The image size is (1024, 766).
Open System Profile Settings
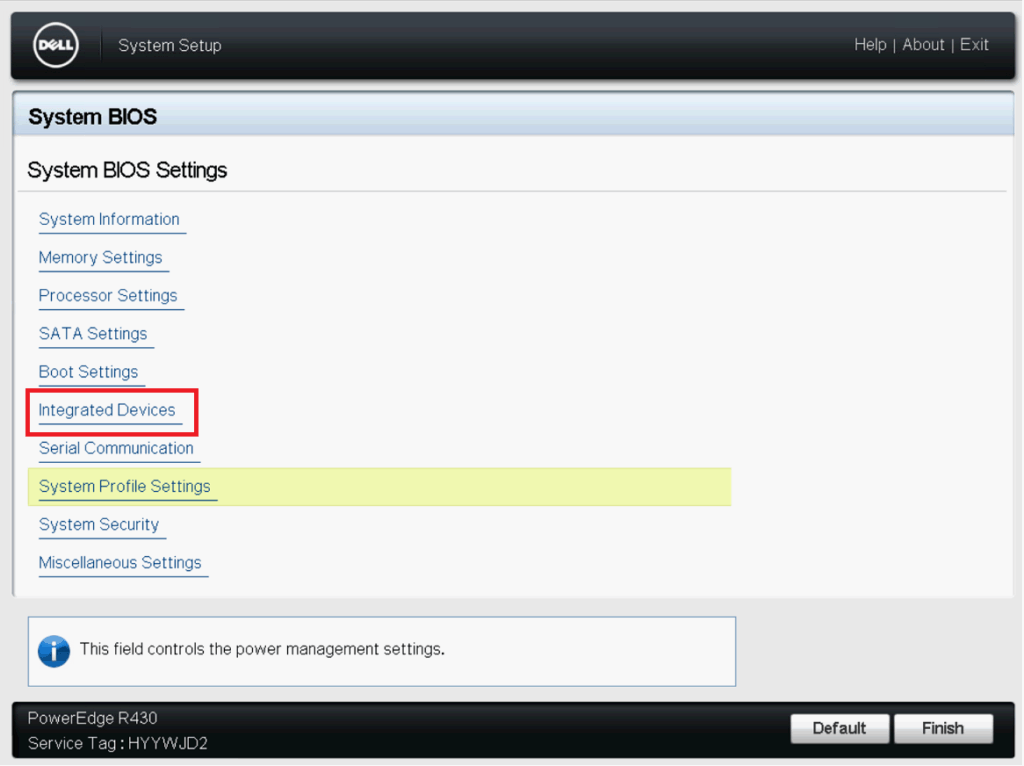tap(379, 487)
